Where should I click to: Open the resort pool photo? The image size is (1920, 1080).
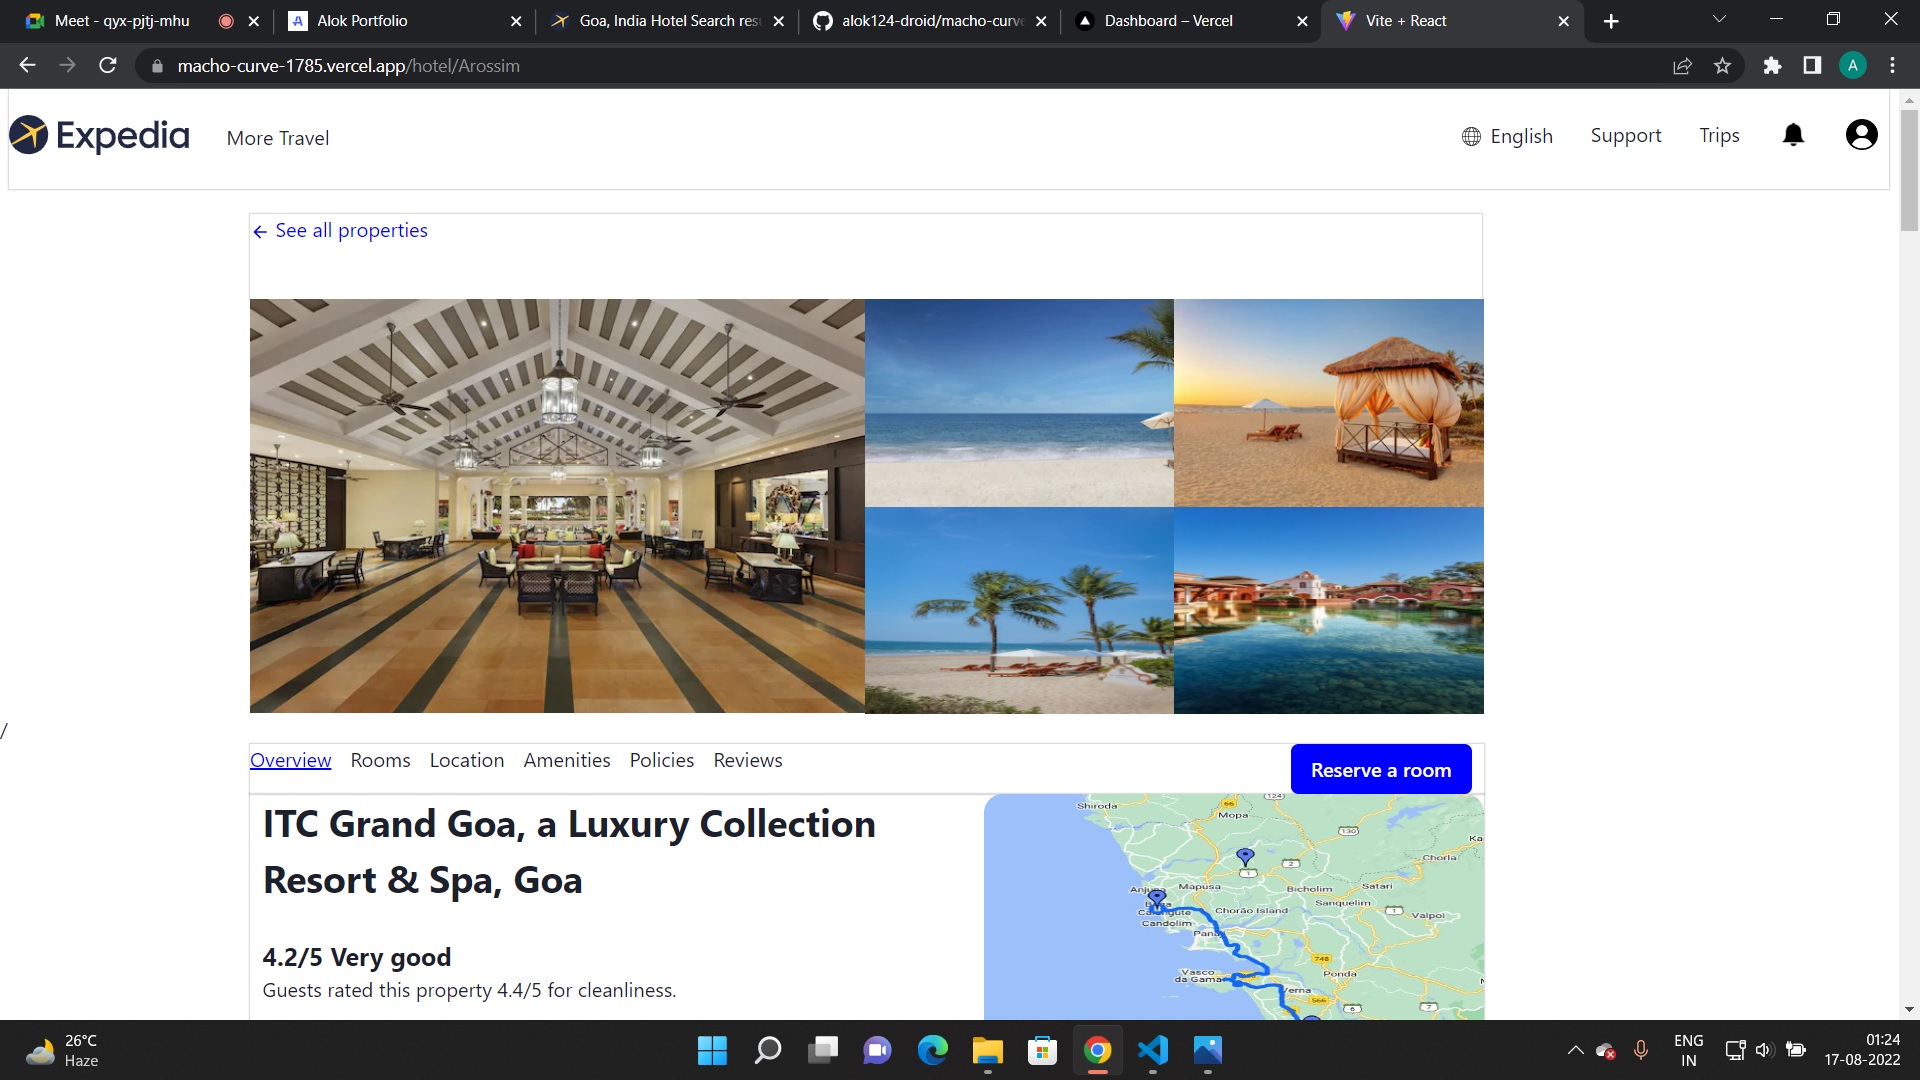(1329, 610)
